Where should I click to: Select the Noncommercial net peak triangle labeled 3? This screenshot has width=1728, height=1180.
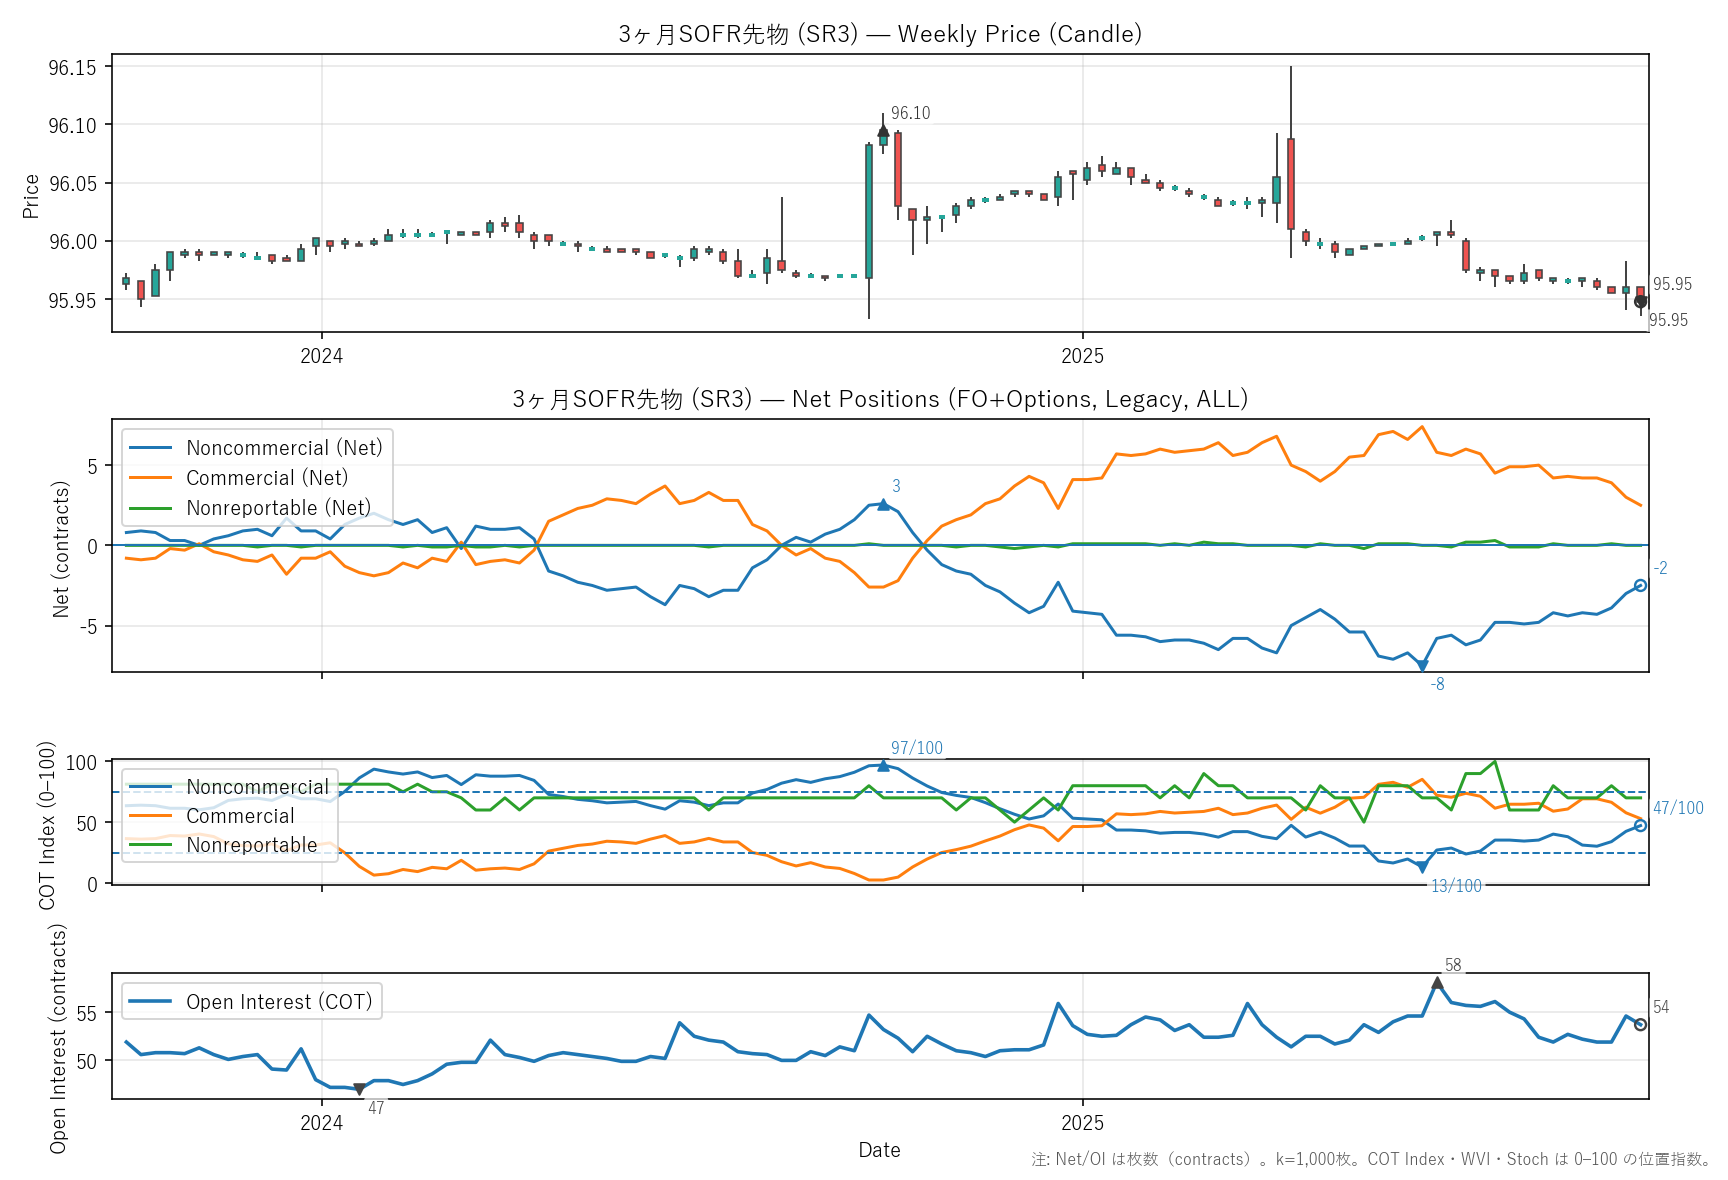883,505
